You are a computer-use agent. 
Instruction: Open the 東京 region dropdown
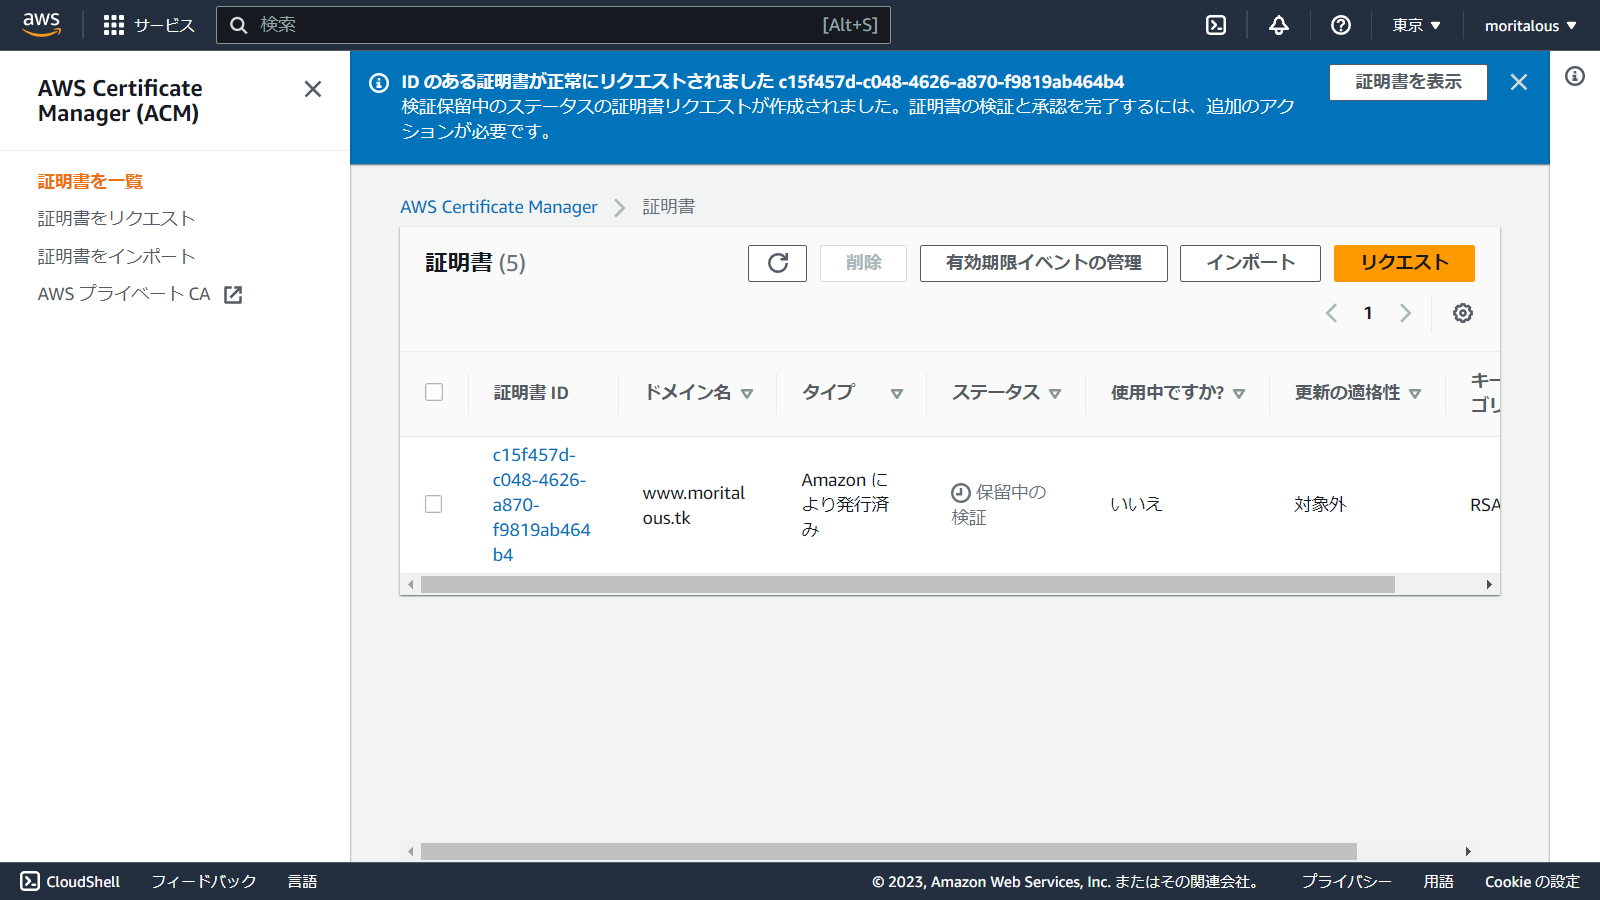[1415, 25]
